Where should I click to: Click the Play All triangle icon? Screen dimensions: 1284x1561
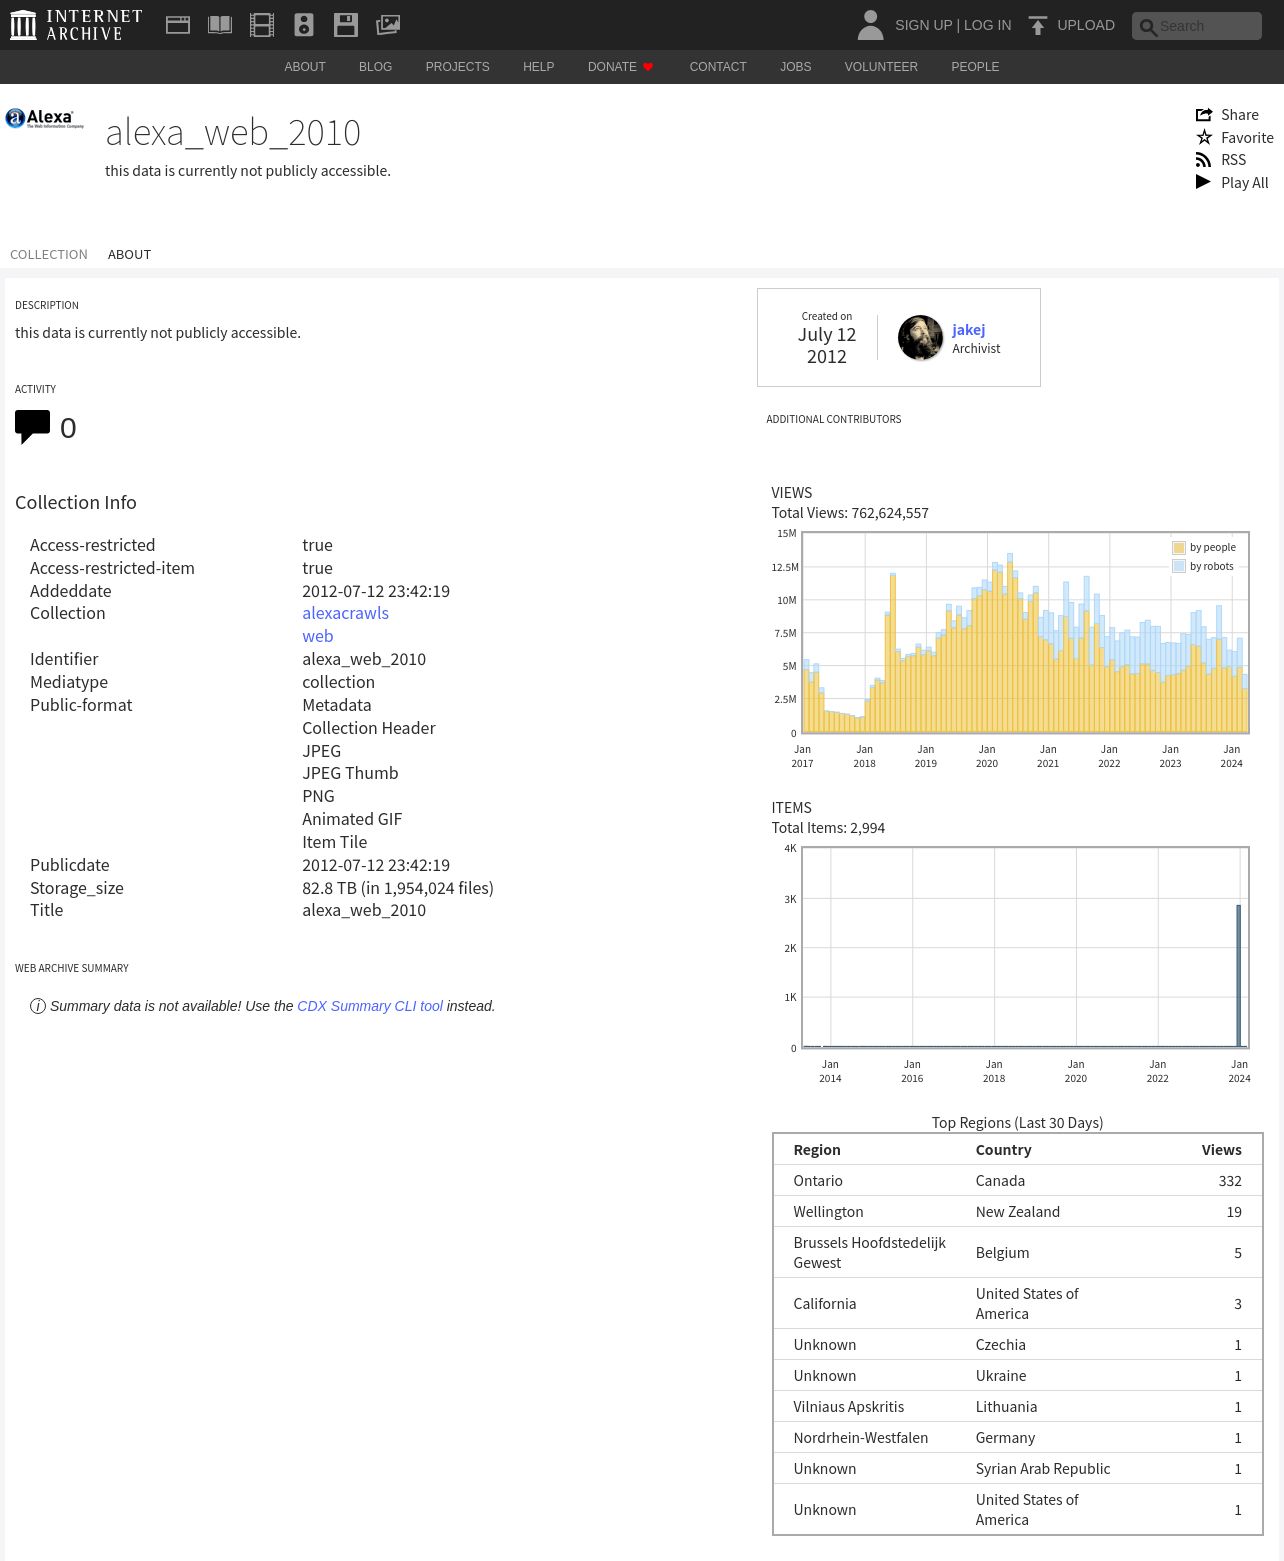point(1203,182)
